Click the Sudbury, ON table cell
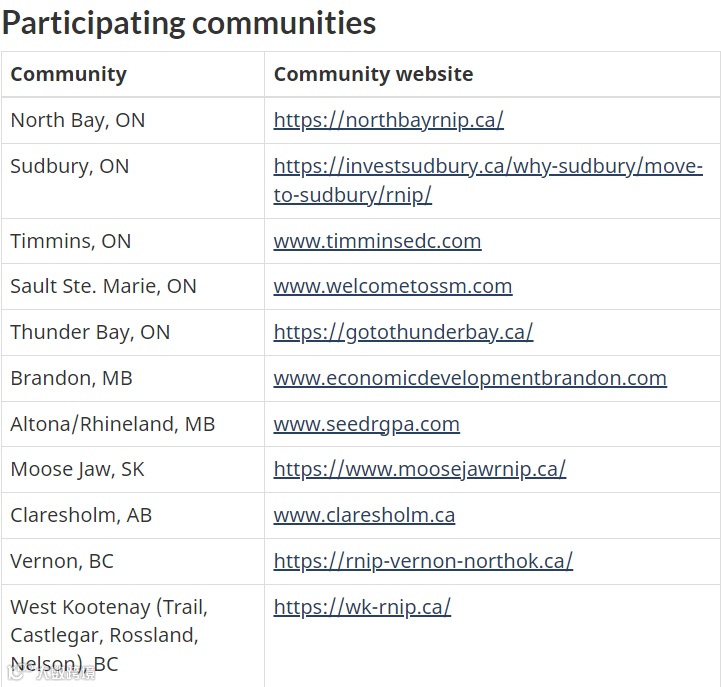The image size is (721, 687). (69, 166)
